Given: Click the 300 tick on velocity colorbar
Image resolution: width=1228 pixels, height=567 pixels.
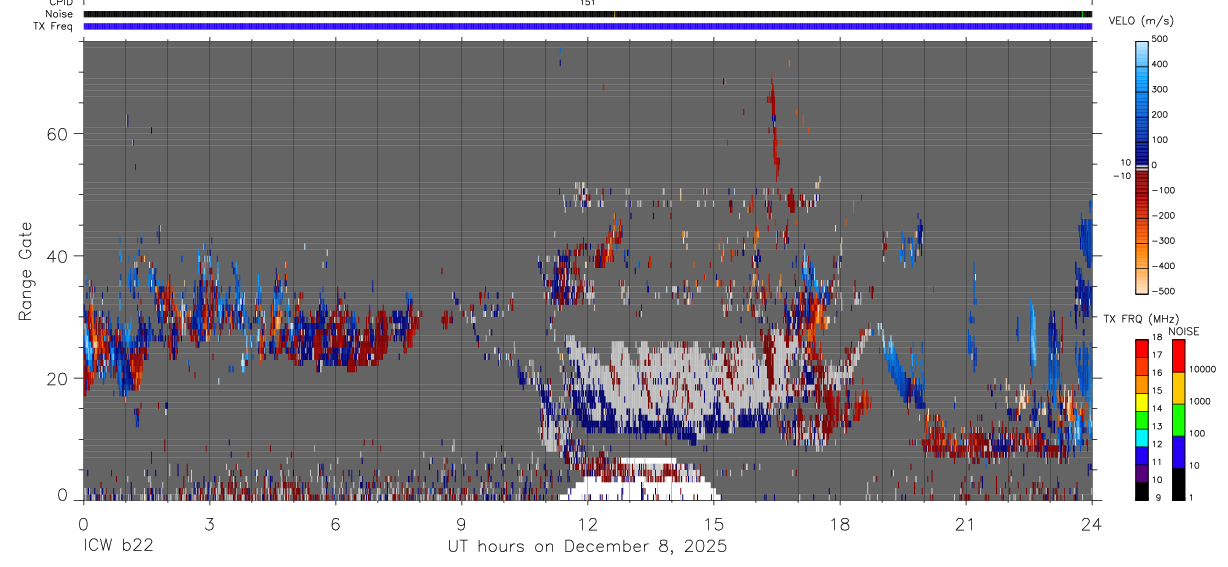Looking at the screenshot, I should coord(1162,89).
